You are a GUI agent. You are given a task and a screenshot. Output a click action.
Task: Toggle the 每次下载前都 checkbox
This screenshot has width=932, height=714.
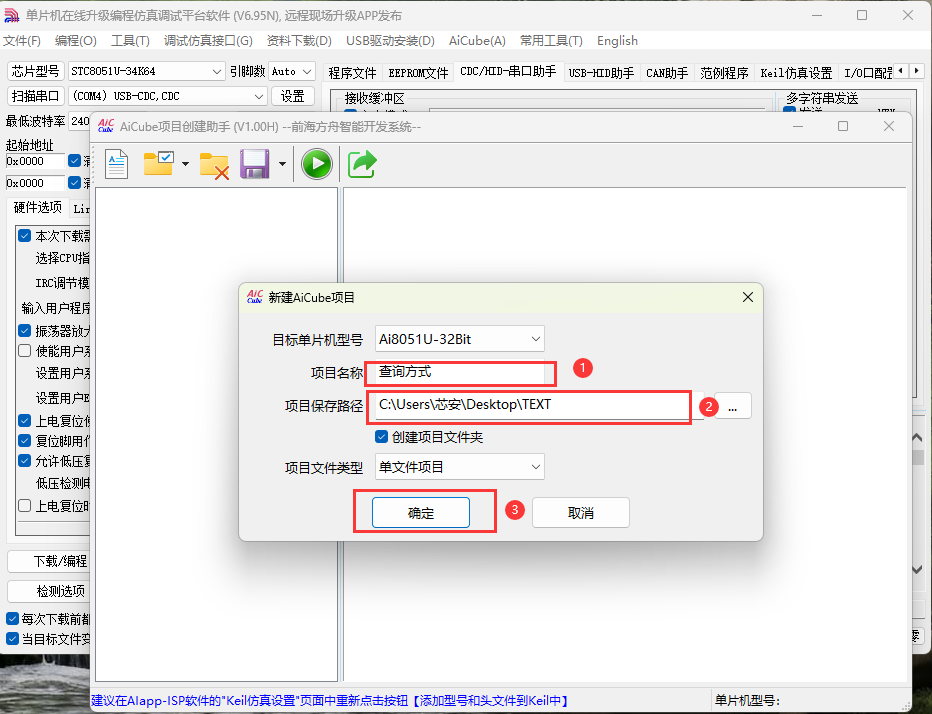click(x=12, y=618)
